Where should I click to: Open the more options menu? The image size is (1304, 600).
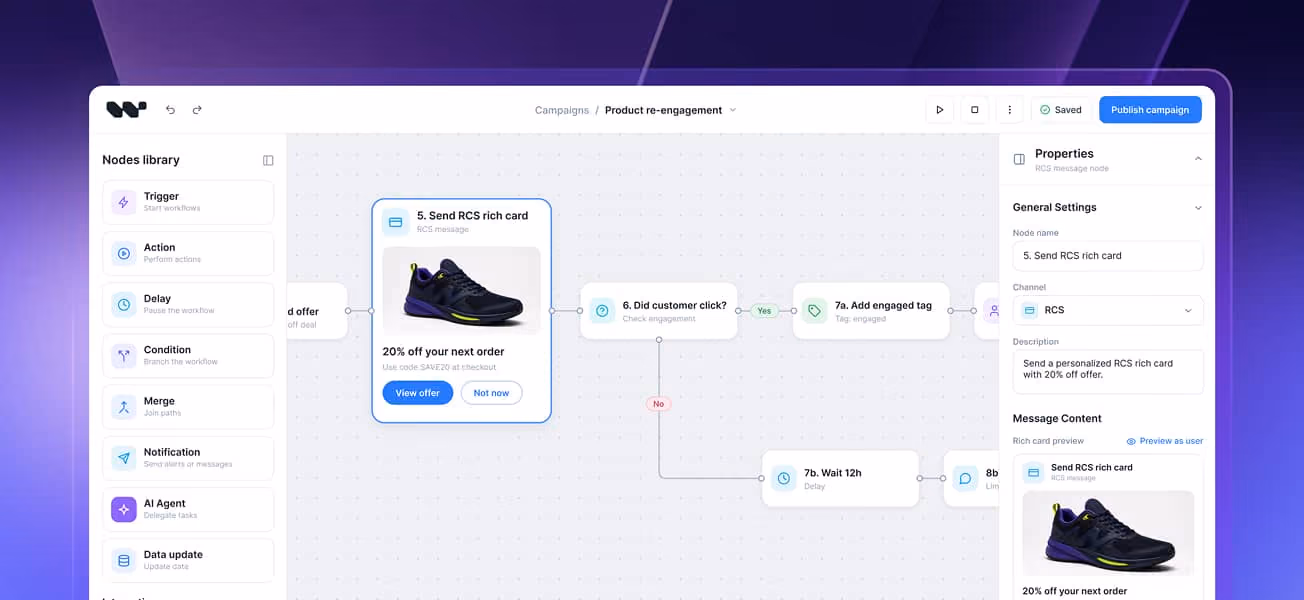1010,110
